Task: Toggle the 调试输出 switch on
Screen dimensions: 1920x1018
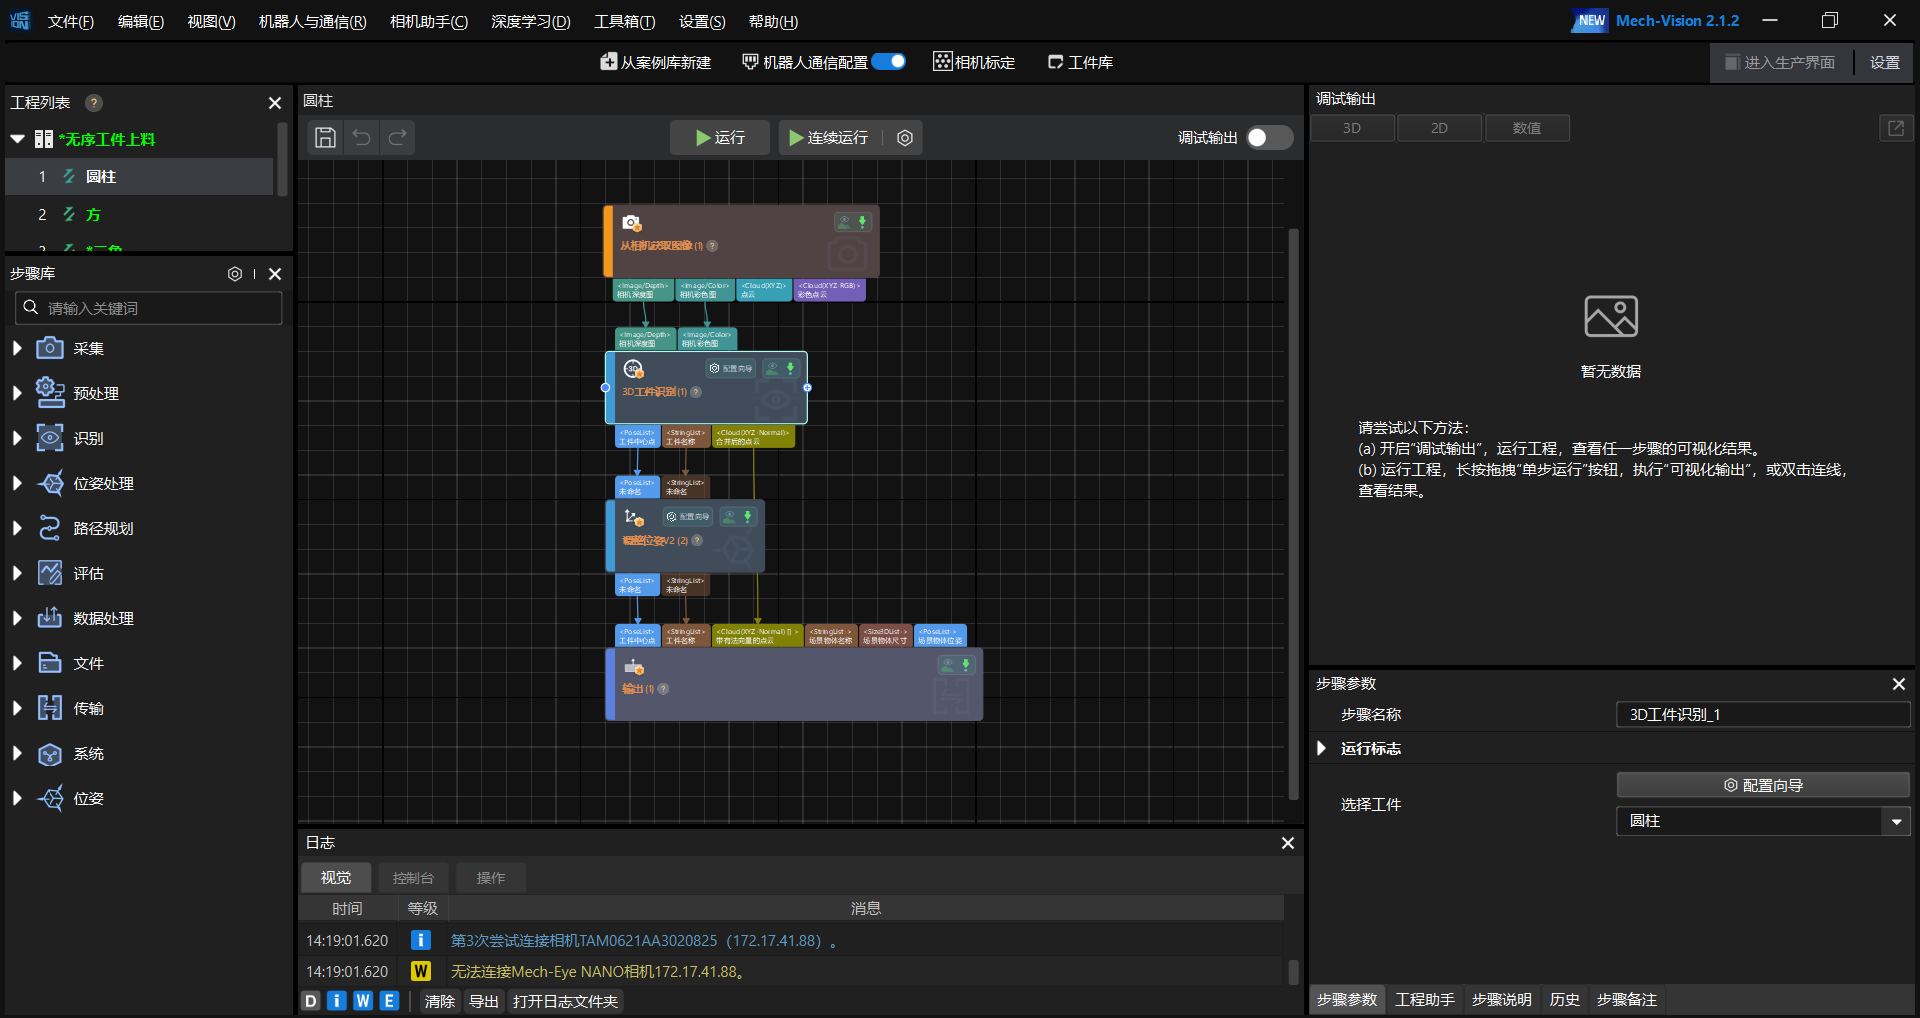Action: (1269, 138)
